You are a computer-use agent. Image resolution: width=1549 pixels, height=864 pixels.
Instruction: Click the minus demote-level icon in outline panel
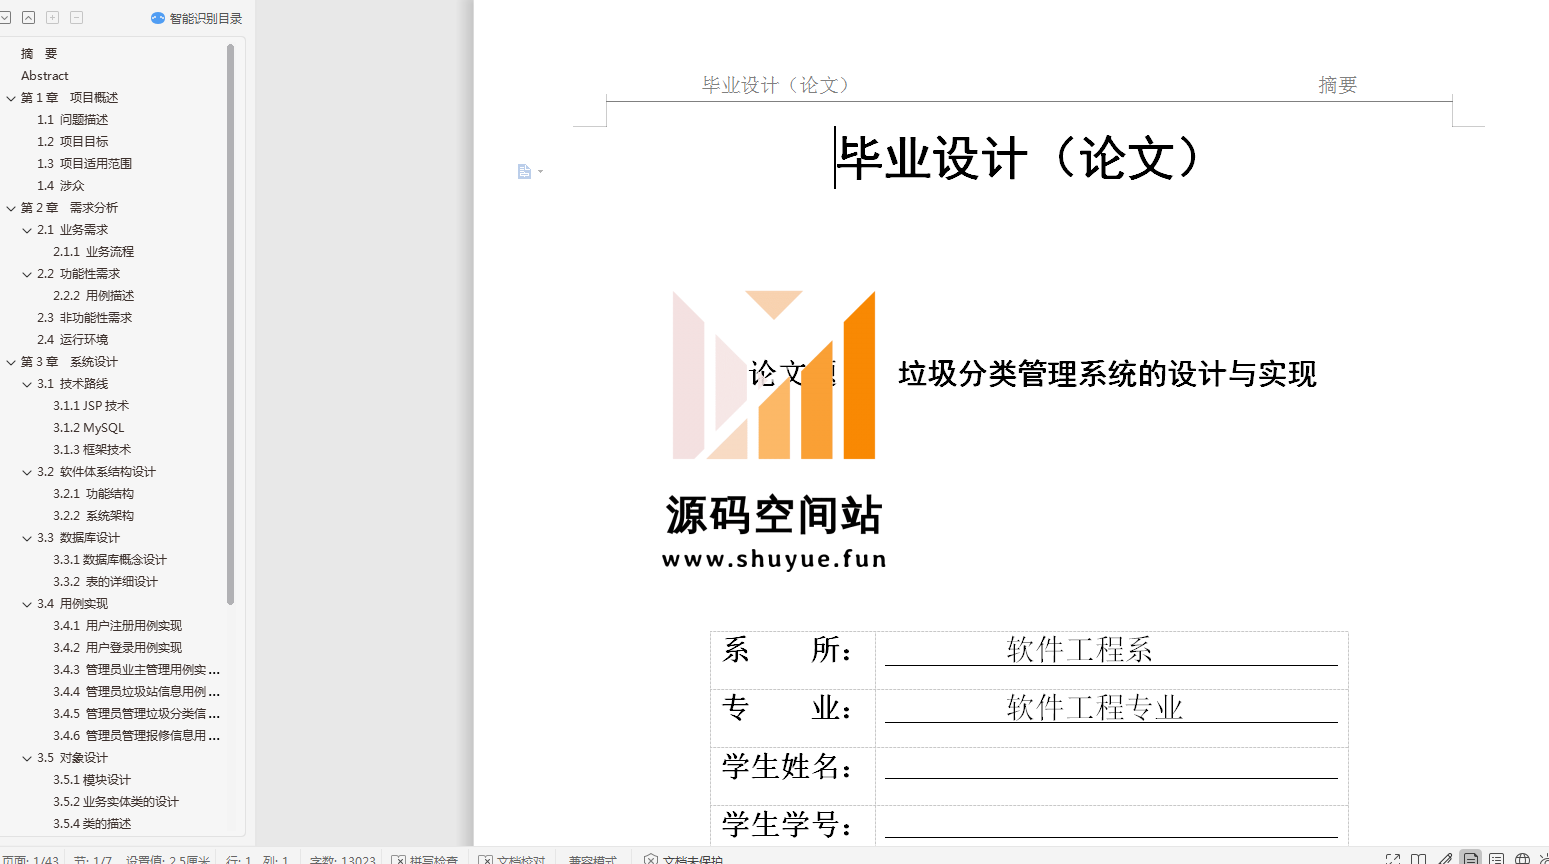76,17
